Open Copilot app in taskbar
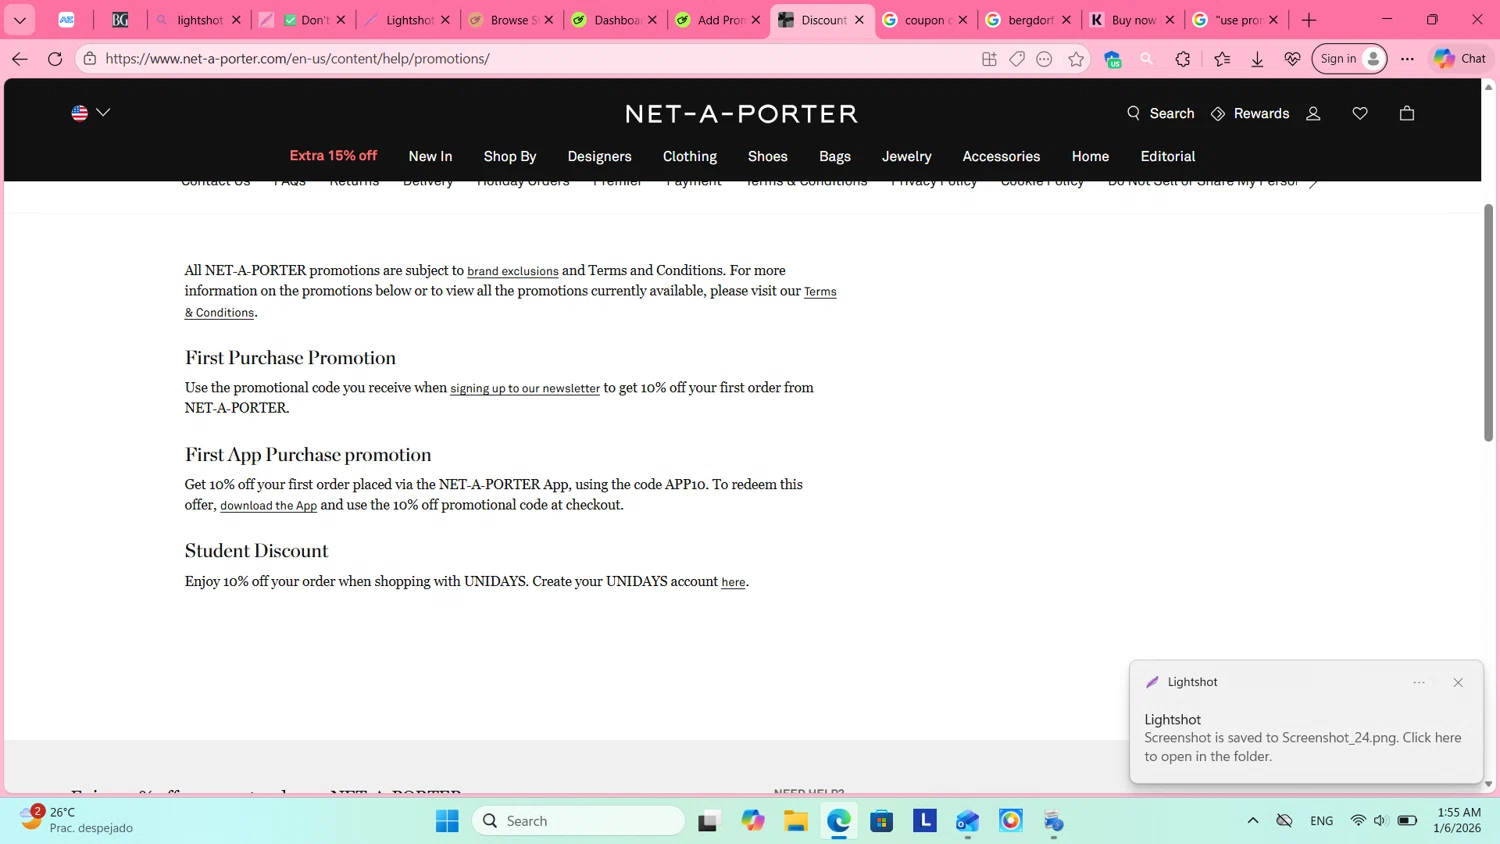 tap(752, 821)
